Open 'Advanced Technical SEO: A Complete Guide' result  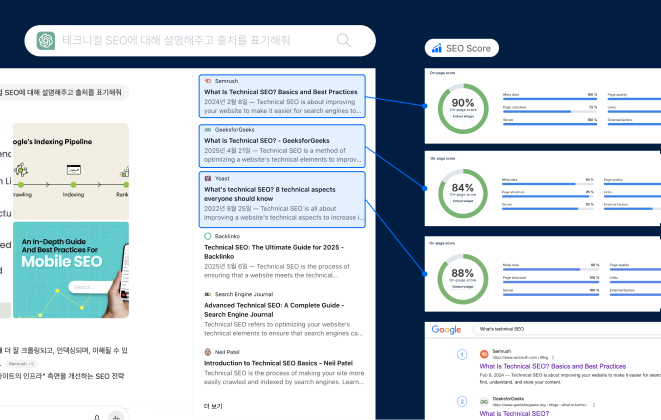coord(274,310)
